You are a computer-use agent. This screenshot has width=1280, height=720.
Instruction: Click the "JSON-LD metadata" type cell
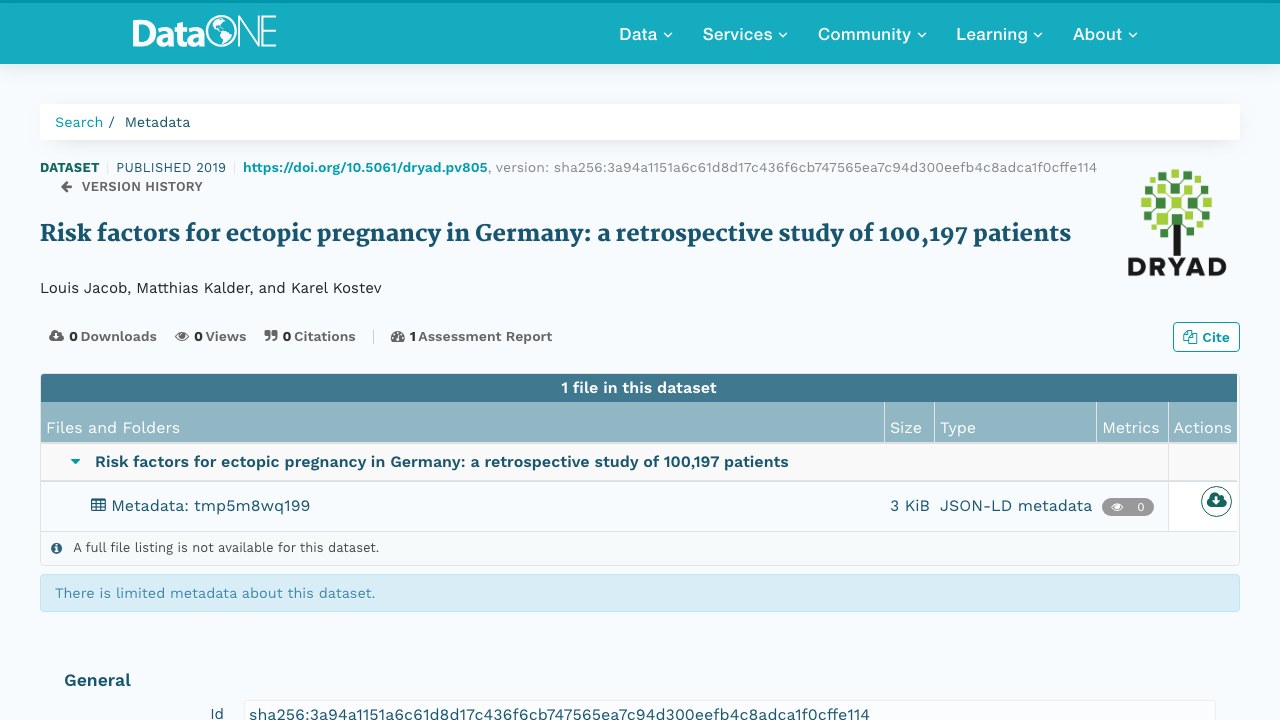pyautogui.click(x=1016, y=506)
